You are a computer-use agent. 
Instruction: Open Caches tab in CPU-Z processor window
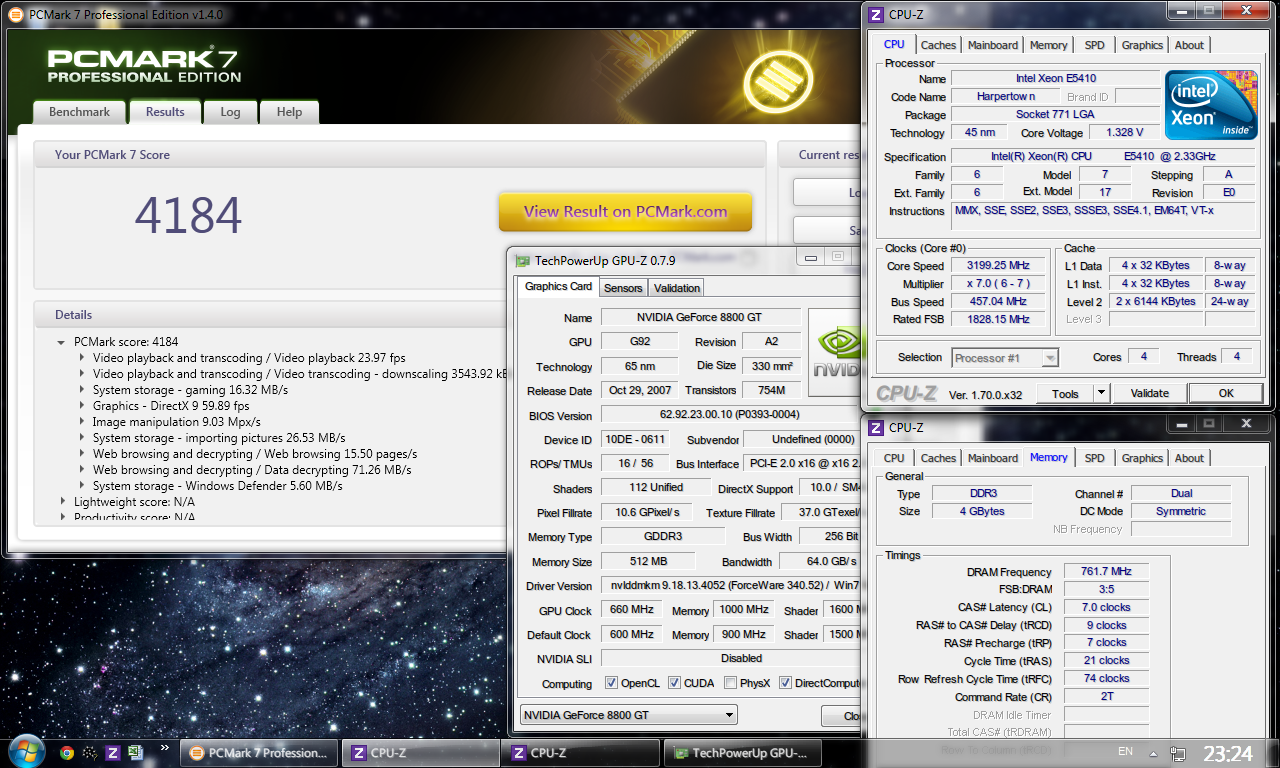(x=938, y=45)
